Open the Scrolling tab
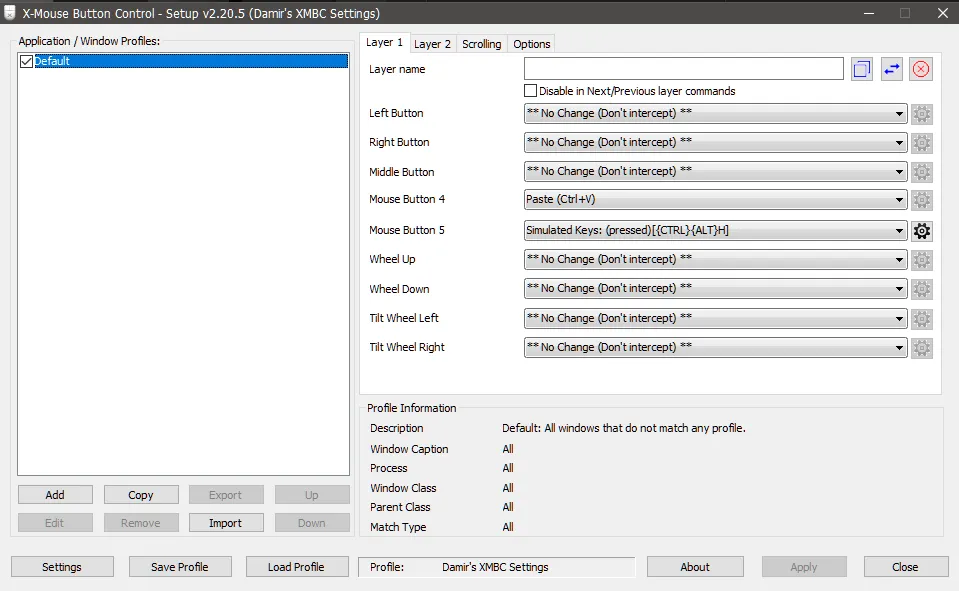 point(481,44)
